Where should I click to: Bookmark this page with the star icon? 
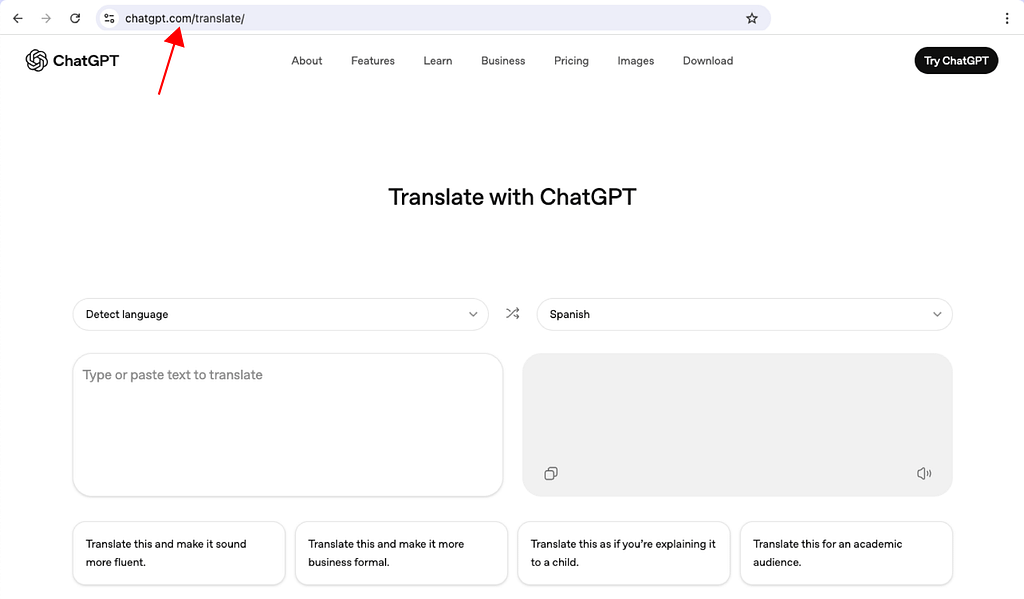[752, 18]
